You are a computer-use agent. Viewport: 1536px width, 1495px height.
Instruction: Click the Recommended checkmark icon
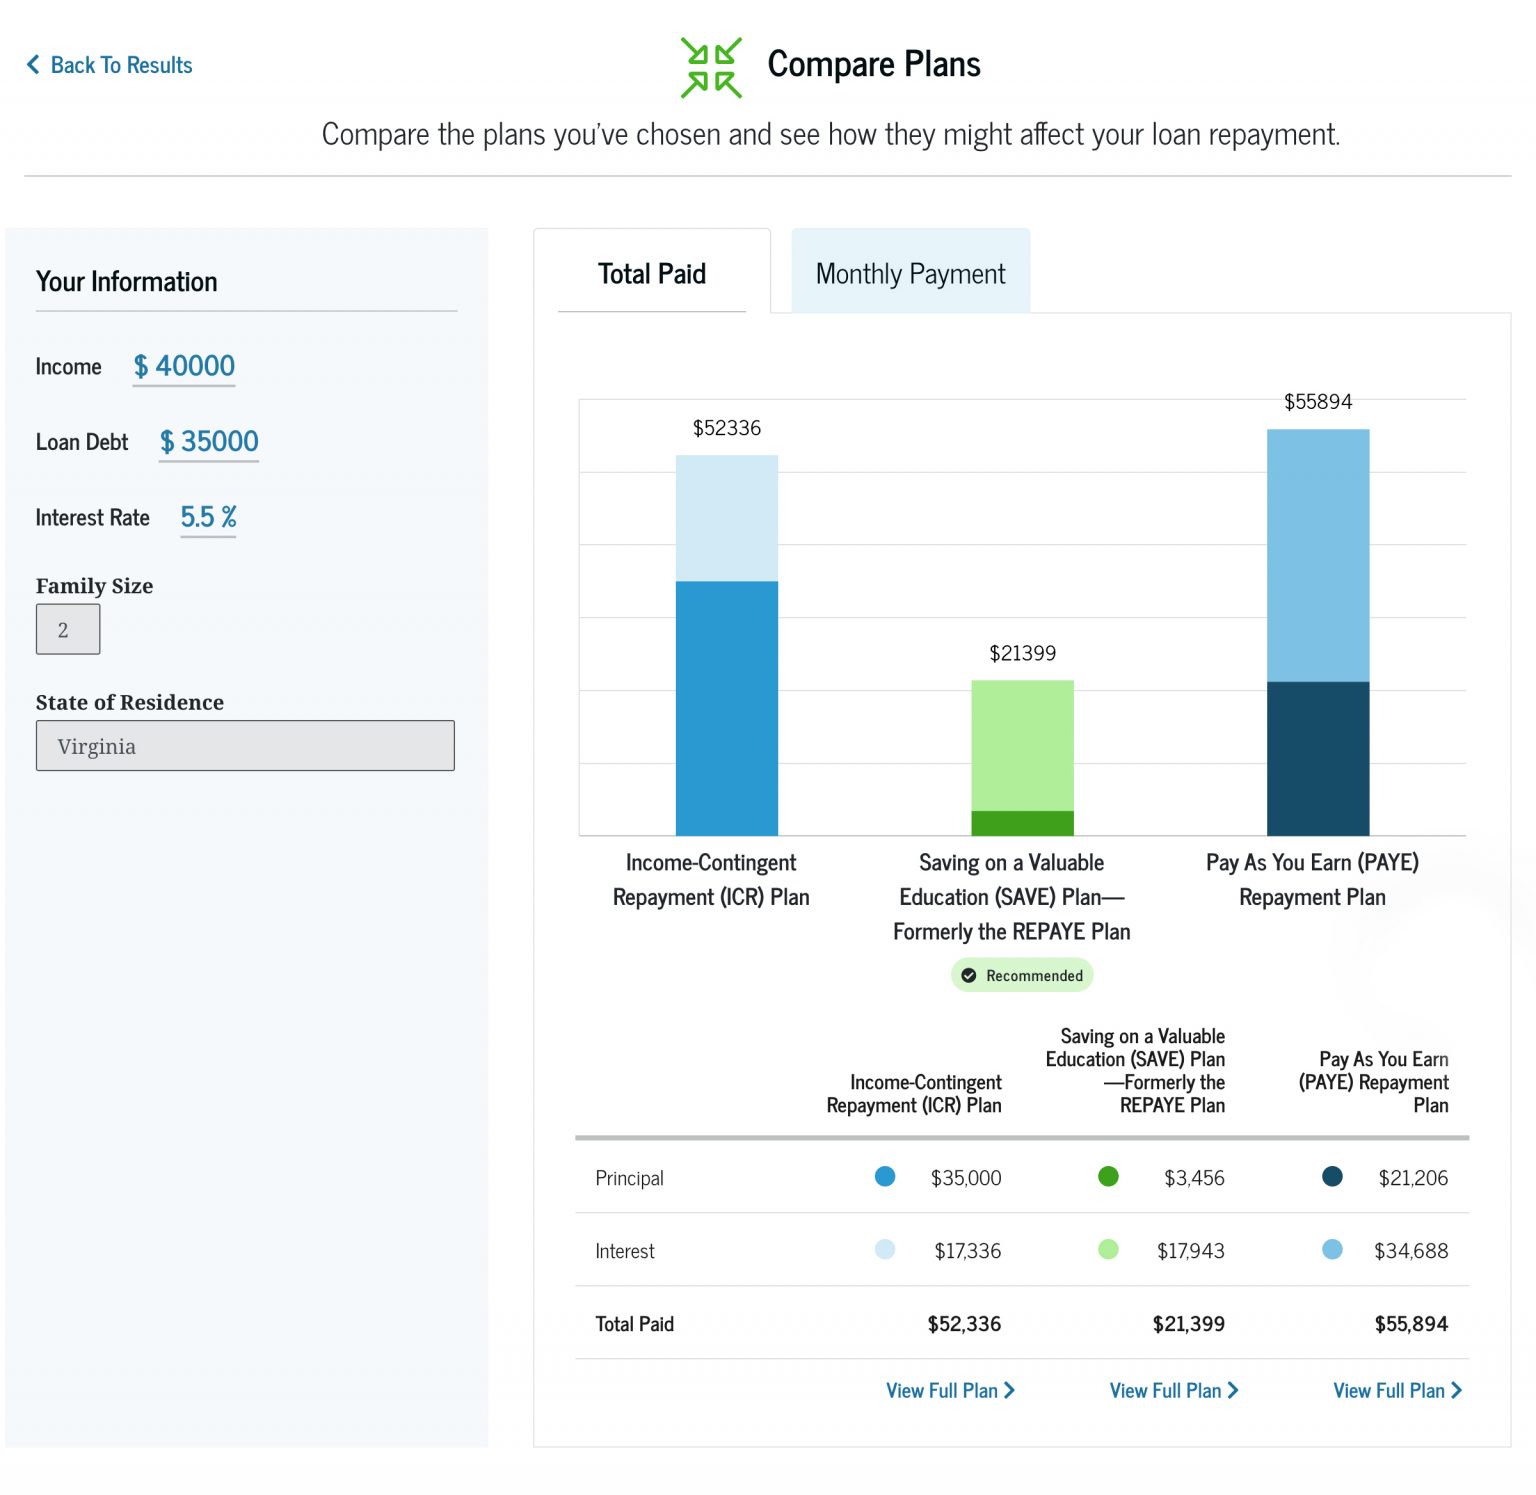click(968, 975)
